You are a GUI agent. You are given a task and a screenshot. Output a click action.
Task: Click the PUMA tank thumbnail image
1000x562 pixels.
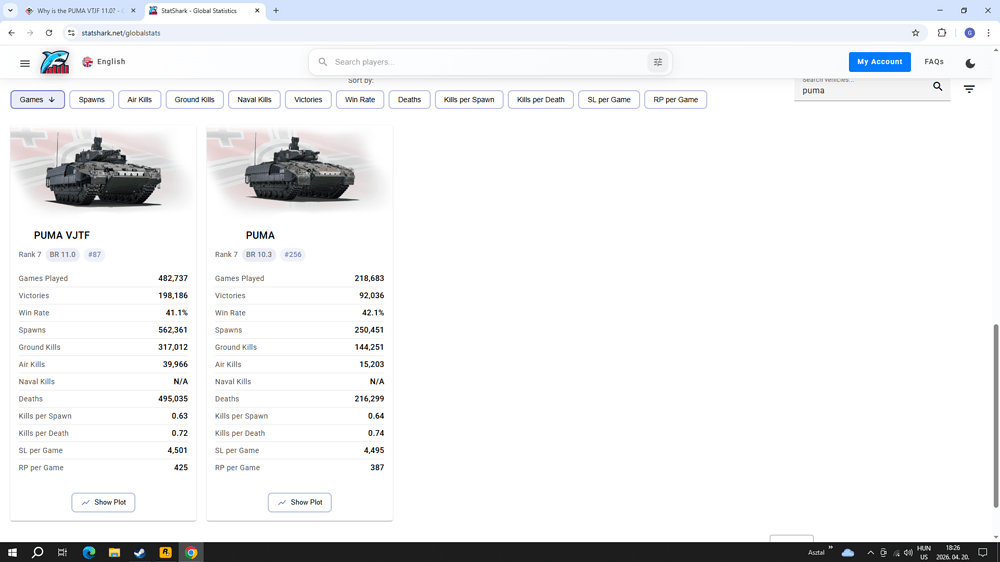click(x=300, y=172)
